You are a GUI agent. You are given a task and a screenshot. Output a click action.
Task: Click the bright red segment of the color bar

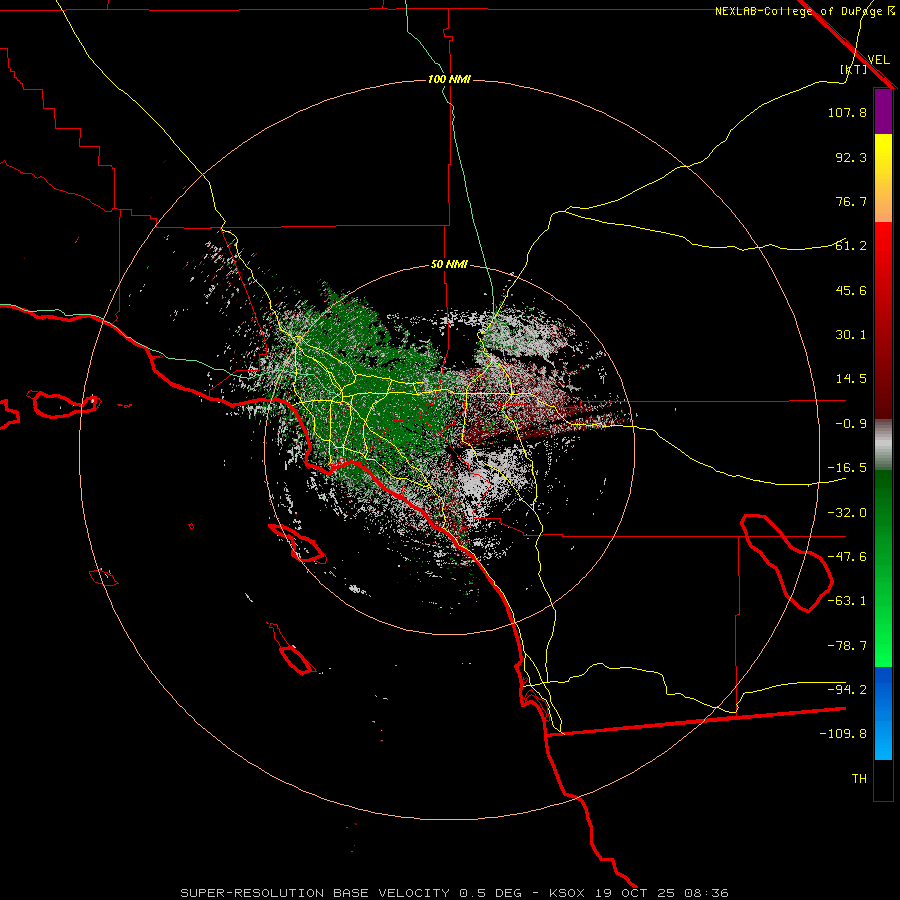click(883, 264)
